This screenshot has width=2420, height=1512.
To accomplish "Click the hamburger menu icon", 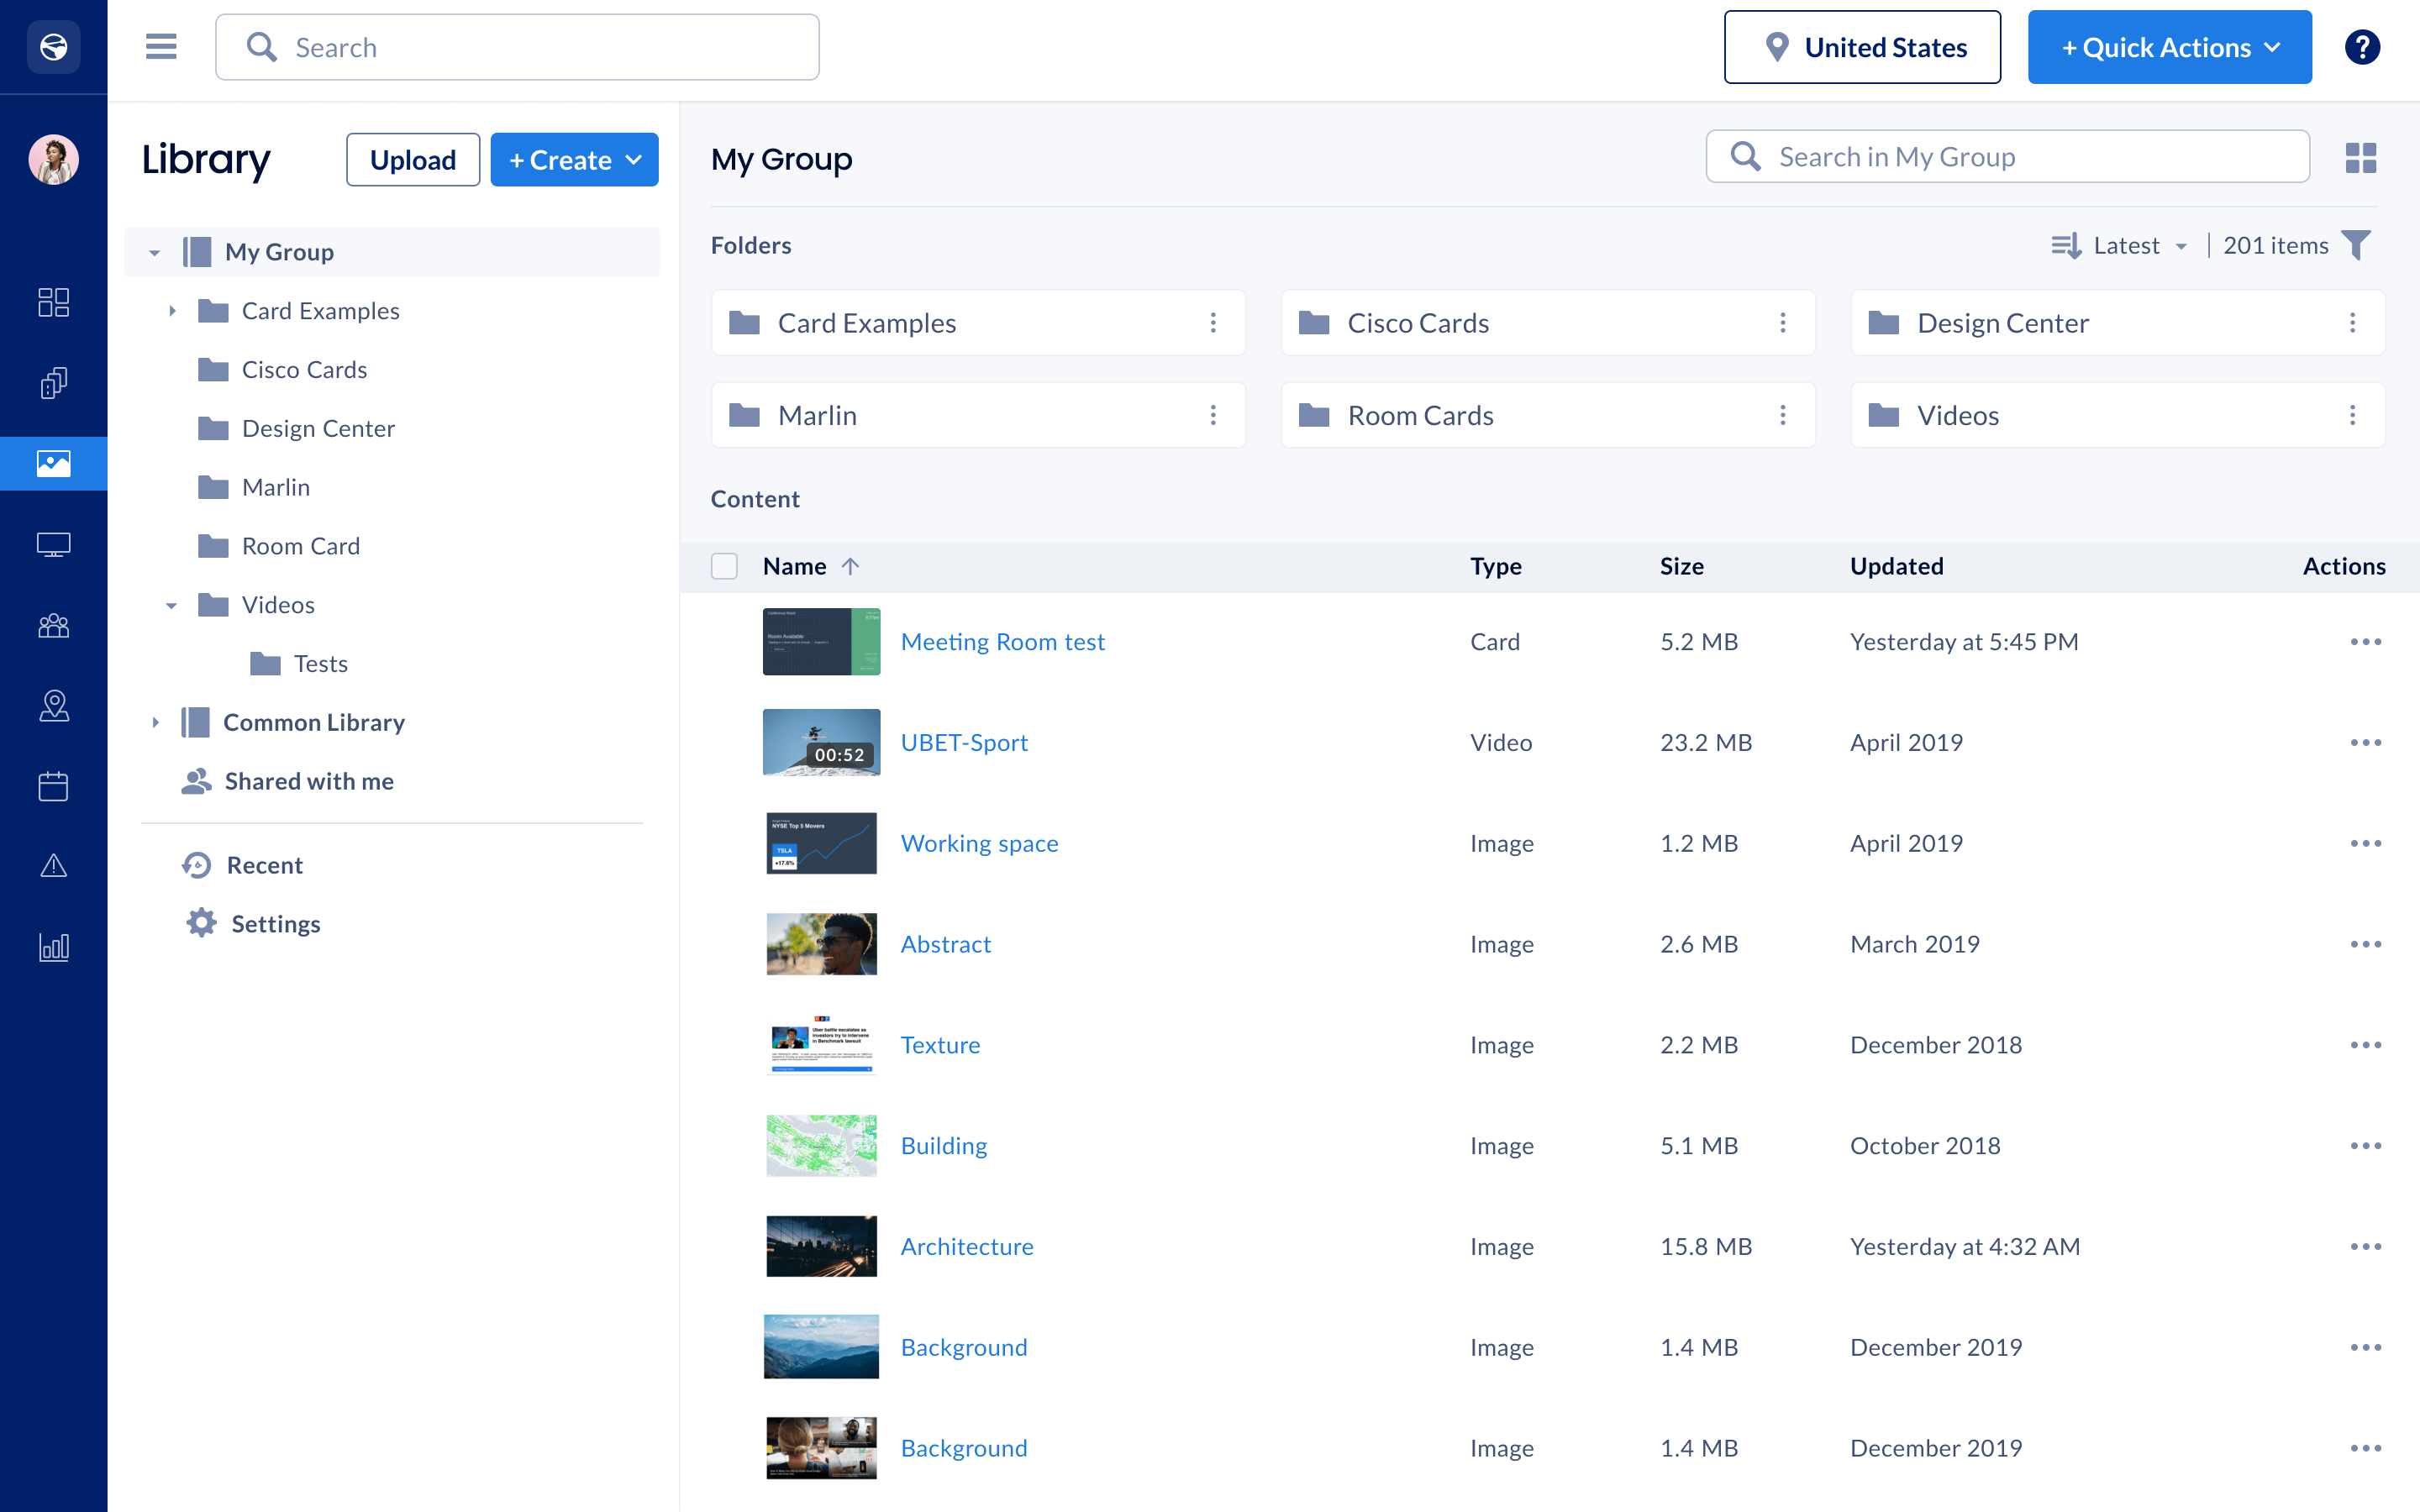I will click(161, 47).
